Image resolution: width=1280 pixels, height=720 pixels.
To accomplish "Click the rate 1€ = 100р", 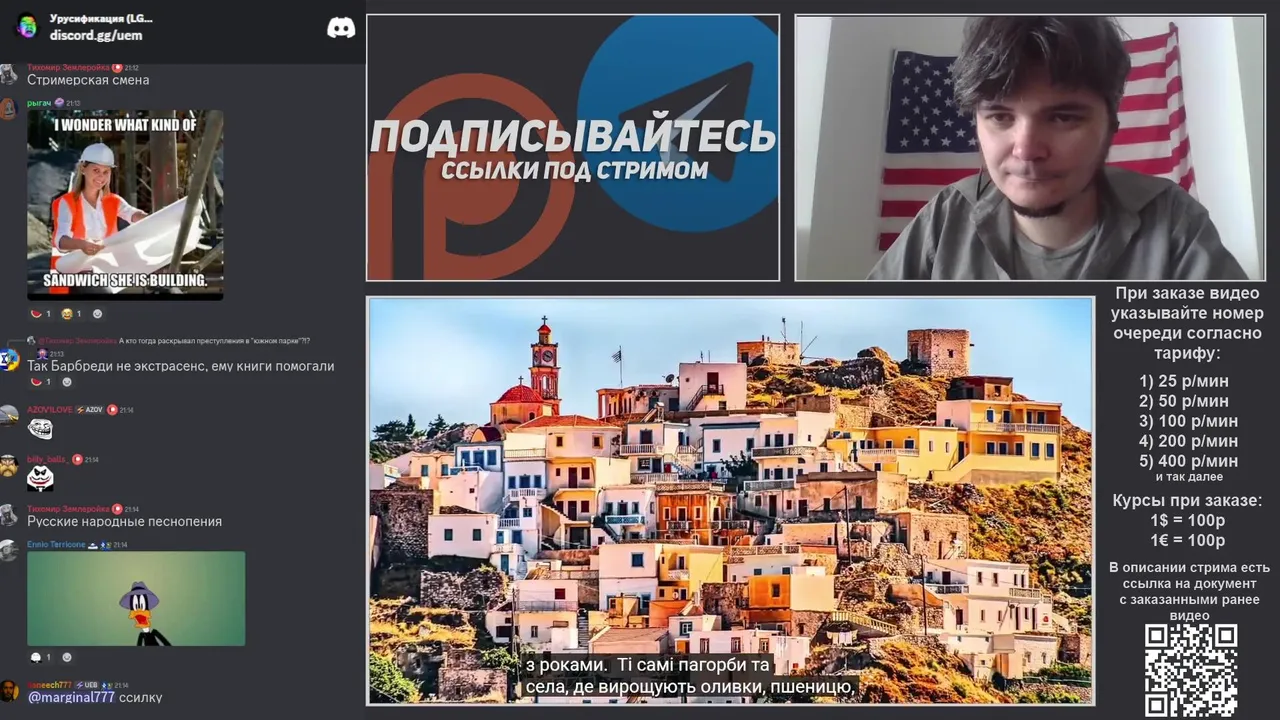I will click(x=1188, y=541).
